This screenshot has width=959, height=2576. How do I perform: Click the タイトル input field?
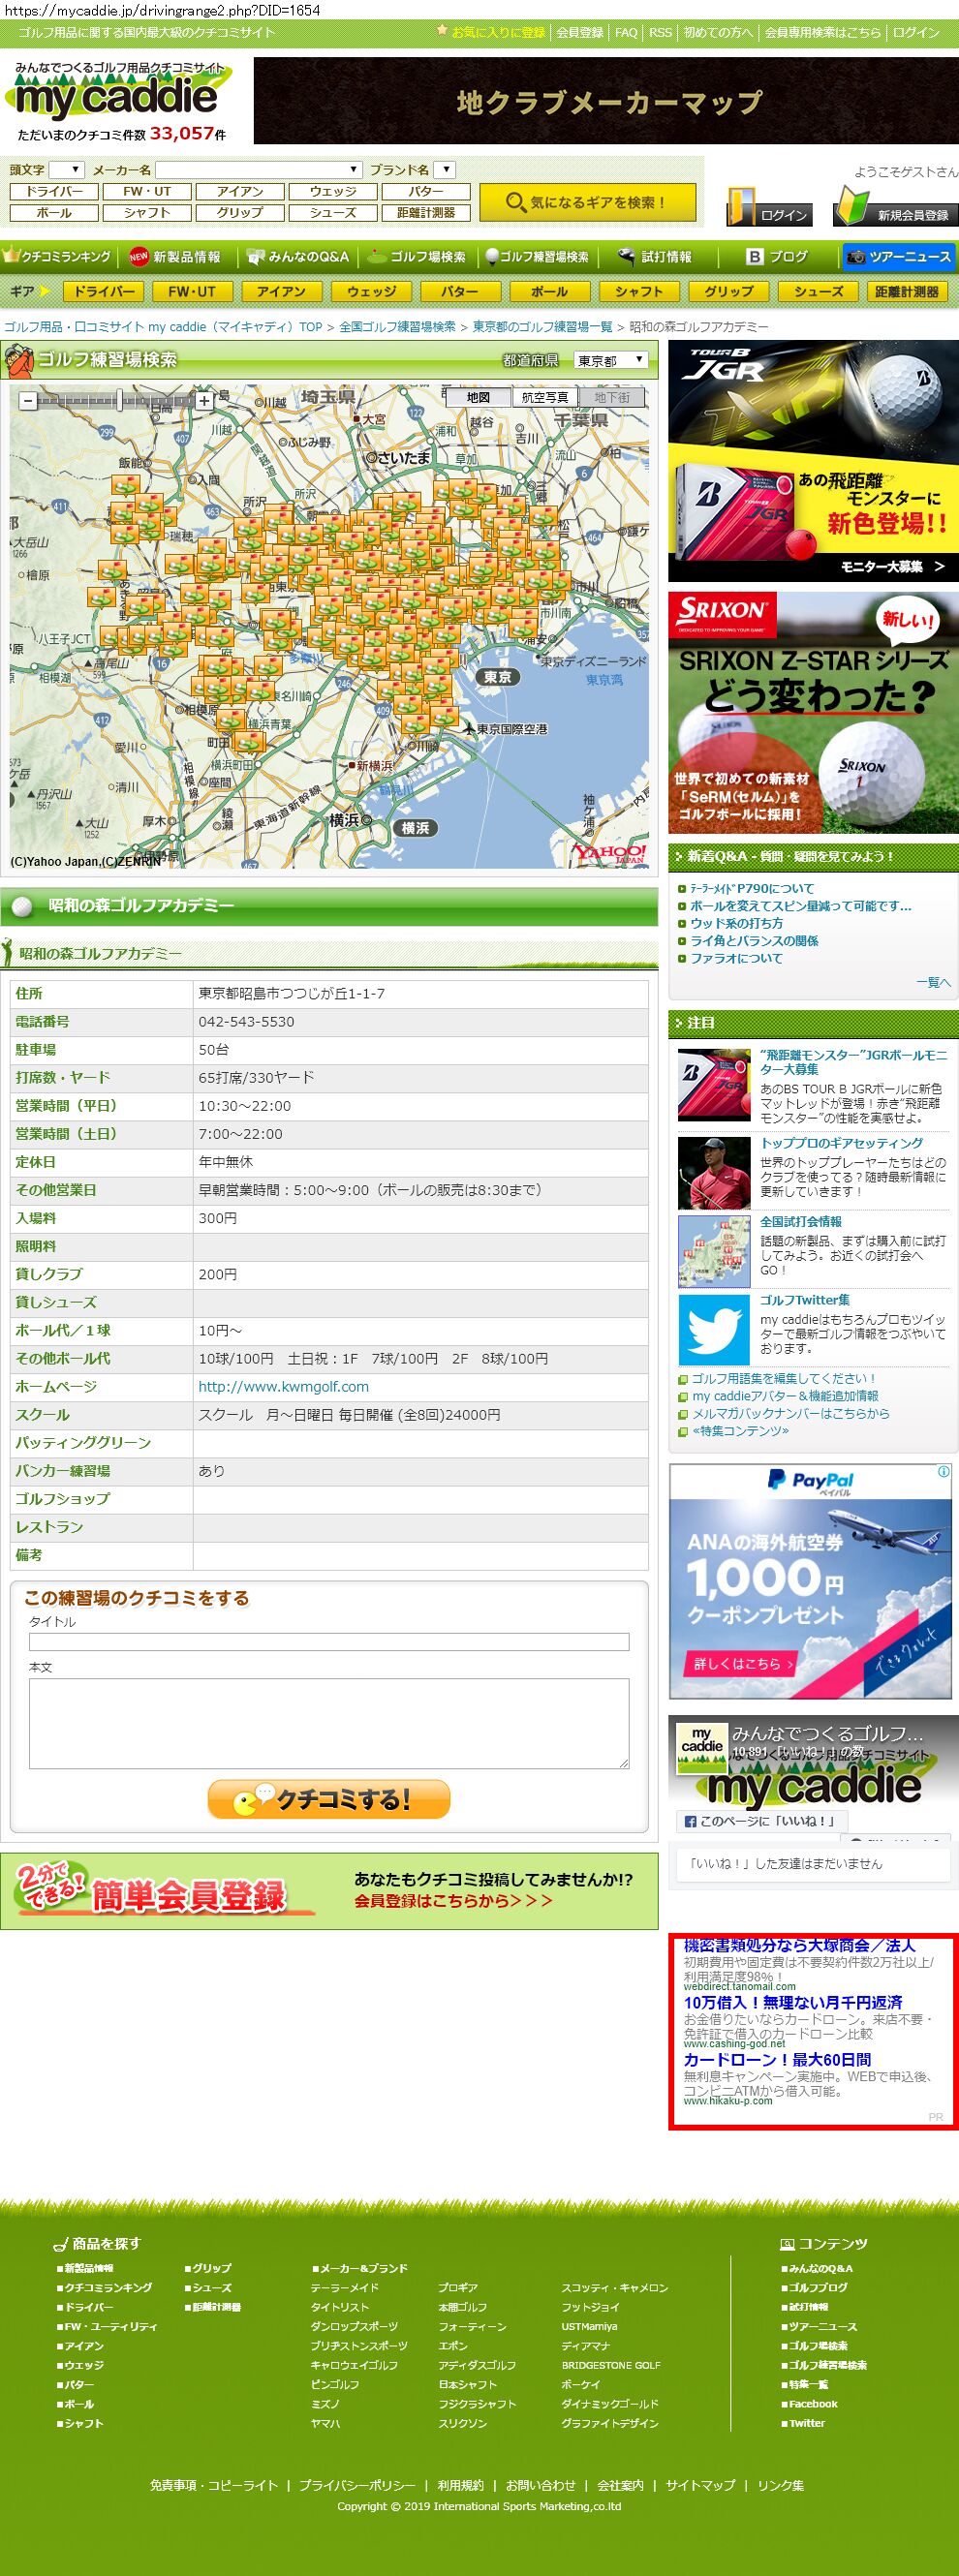coord(329,1641)
